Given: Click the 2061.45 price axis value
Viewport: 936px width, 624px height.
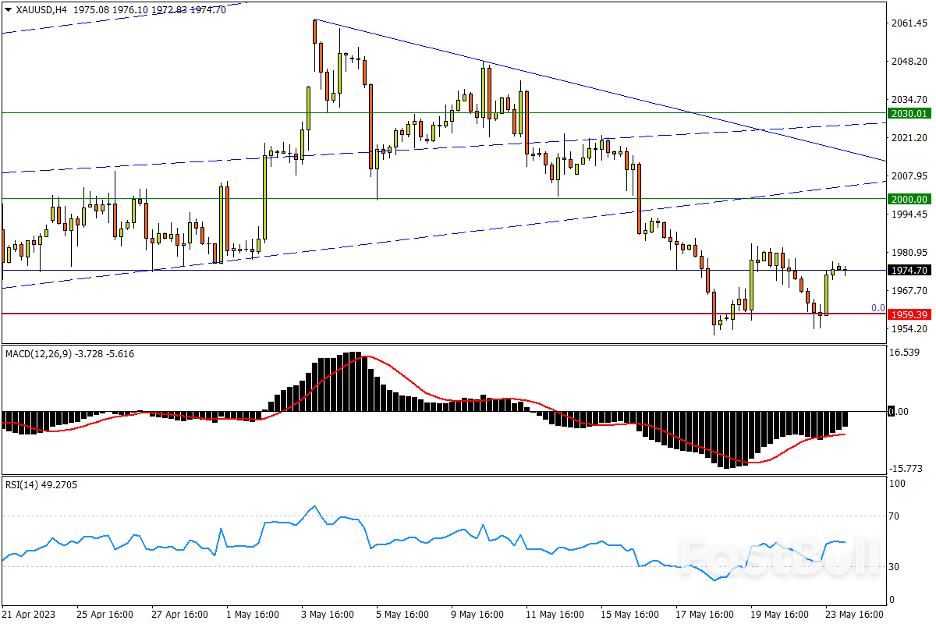Looking at the screenshot, I should [x=910, y=24].
